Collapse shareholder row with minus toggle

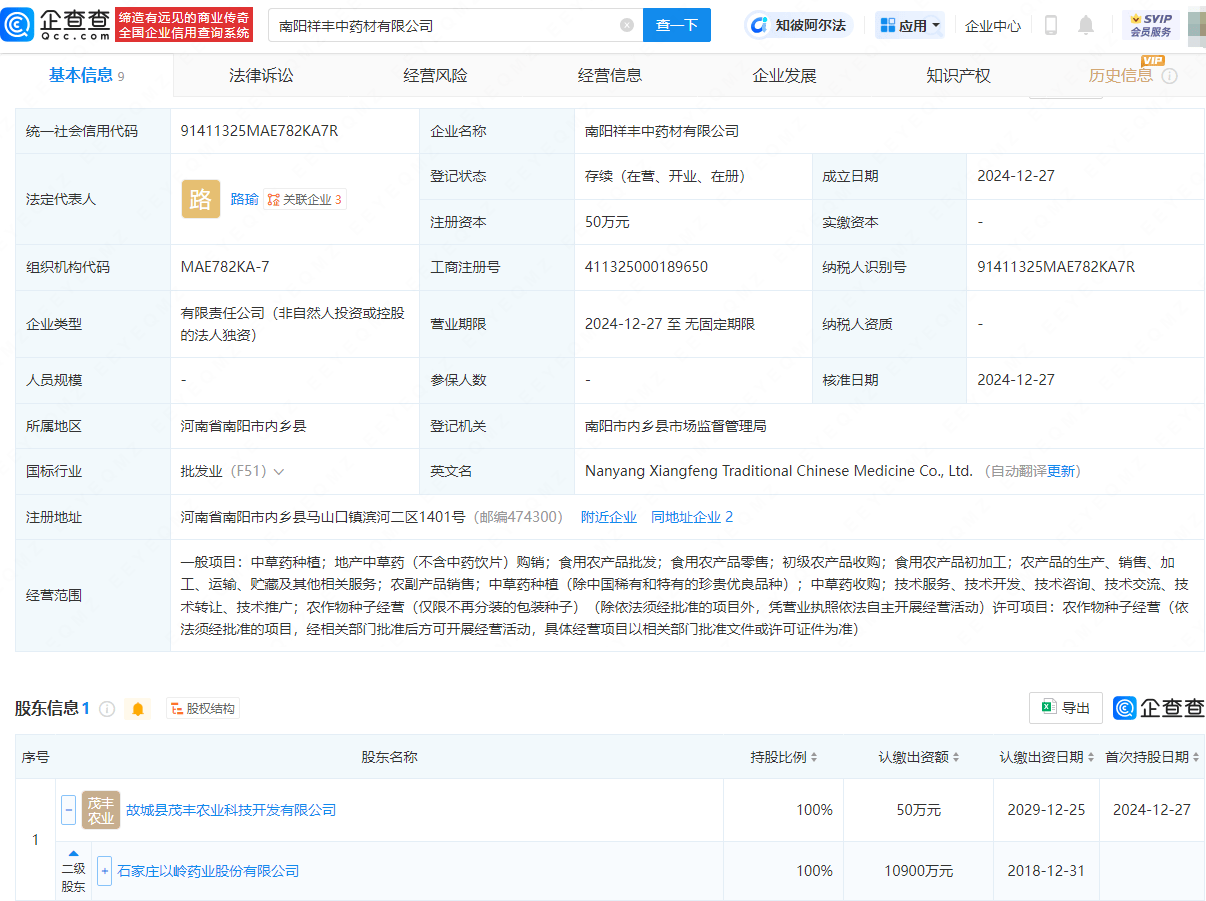(x=68, y=810)
